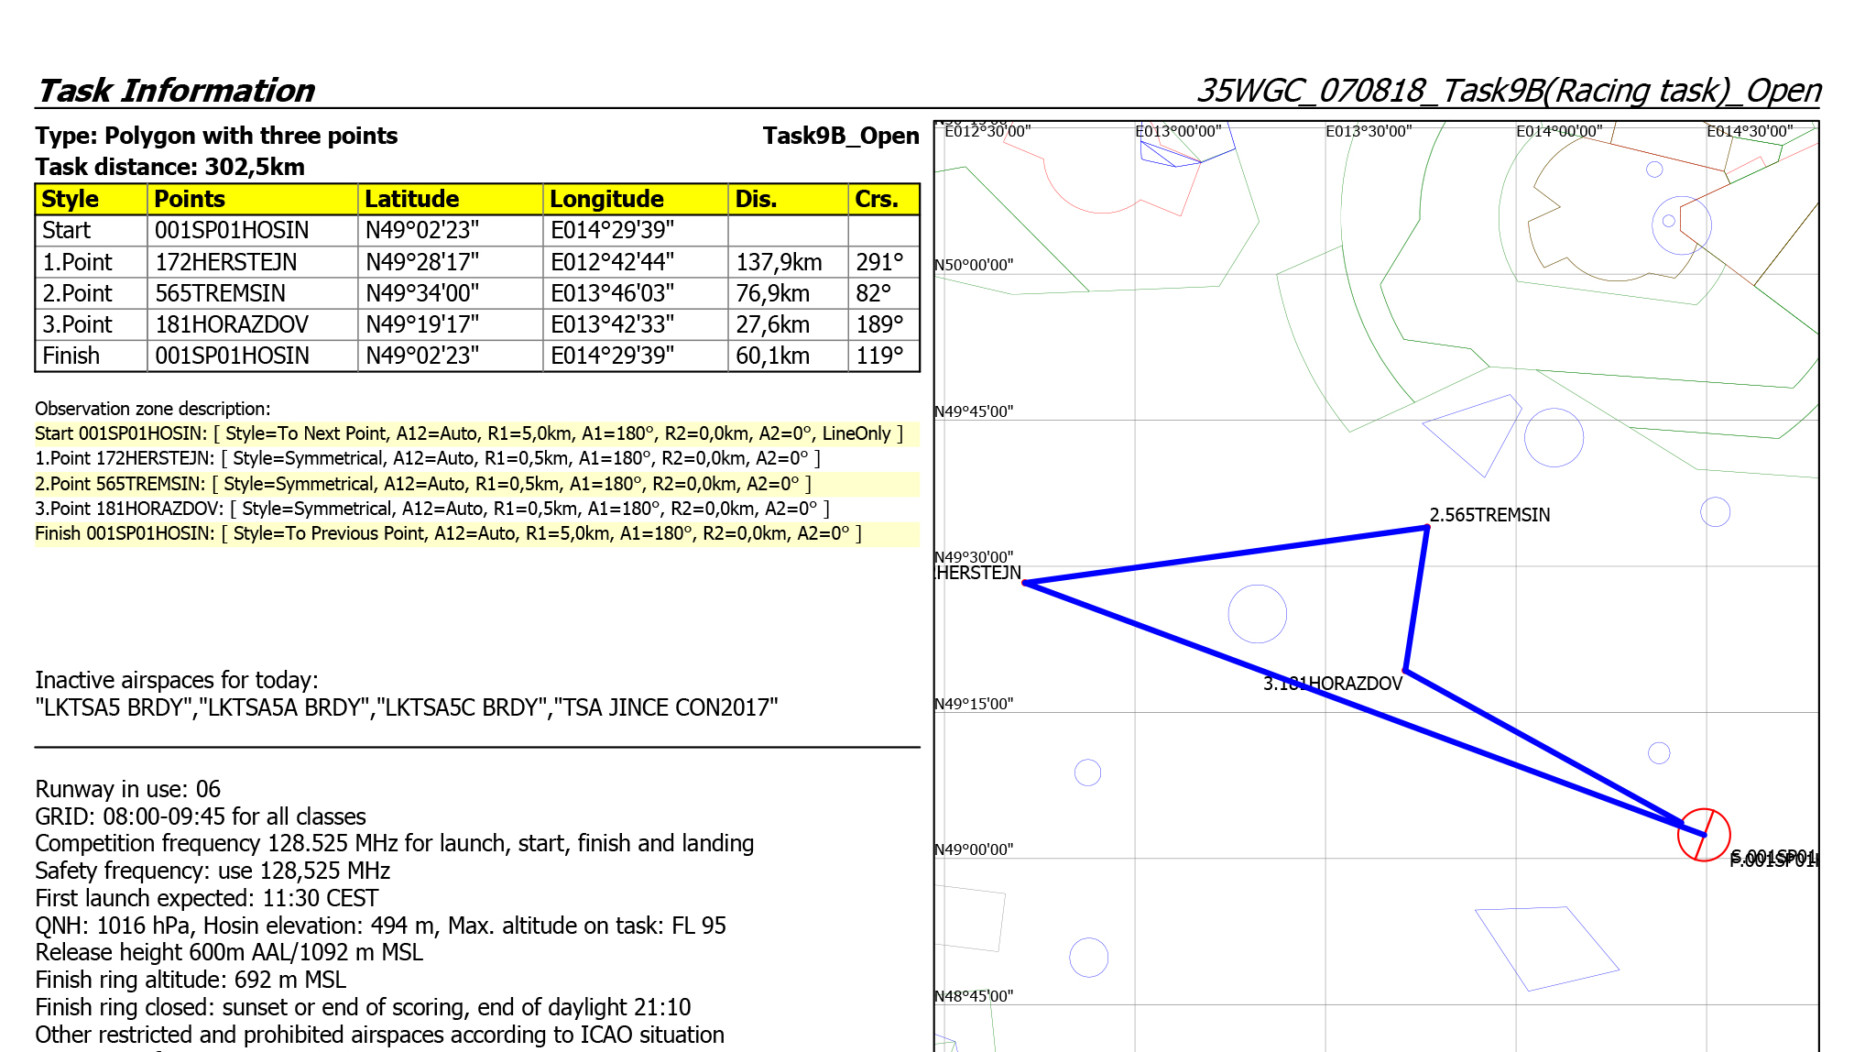Select the Points column header

click(189, 199)
